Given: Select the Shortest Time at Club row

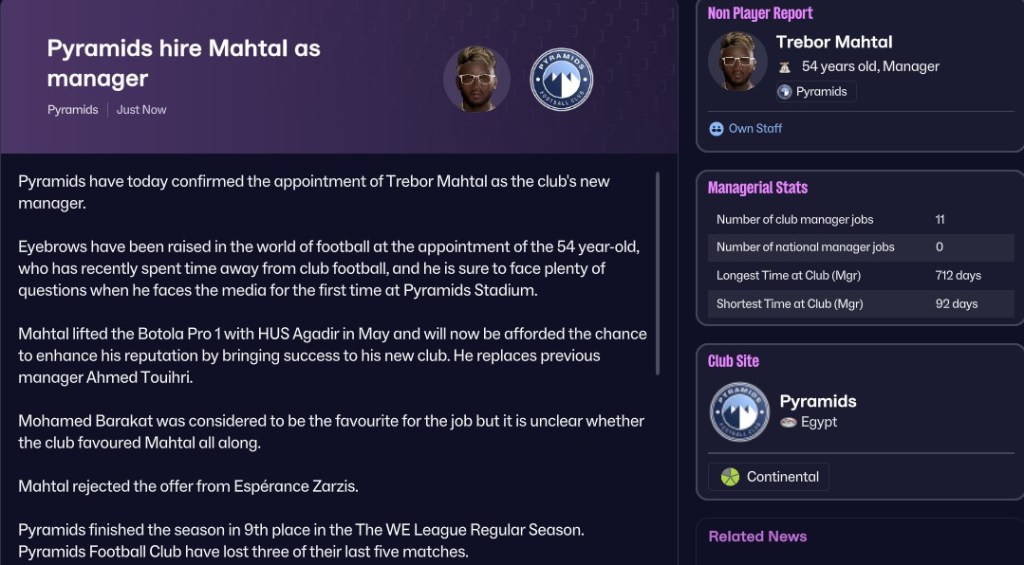Looking at the screenshot, I should point(861,304).
